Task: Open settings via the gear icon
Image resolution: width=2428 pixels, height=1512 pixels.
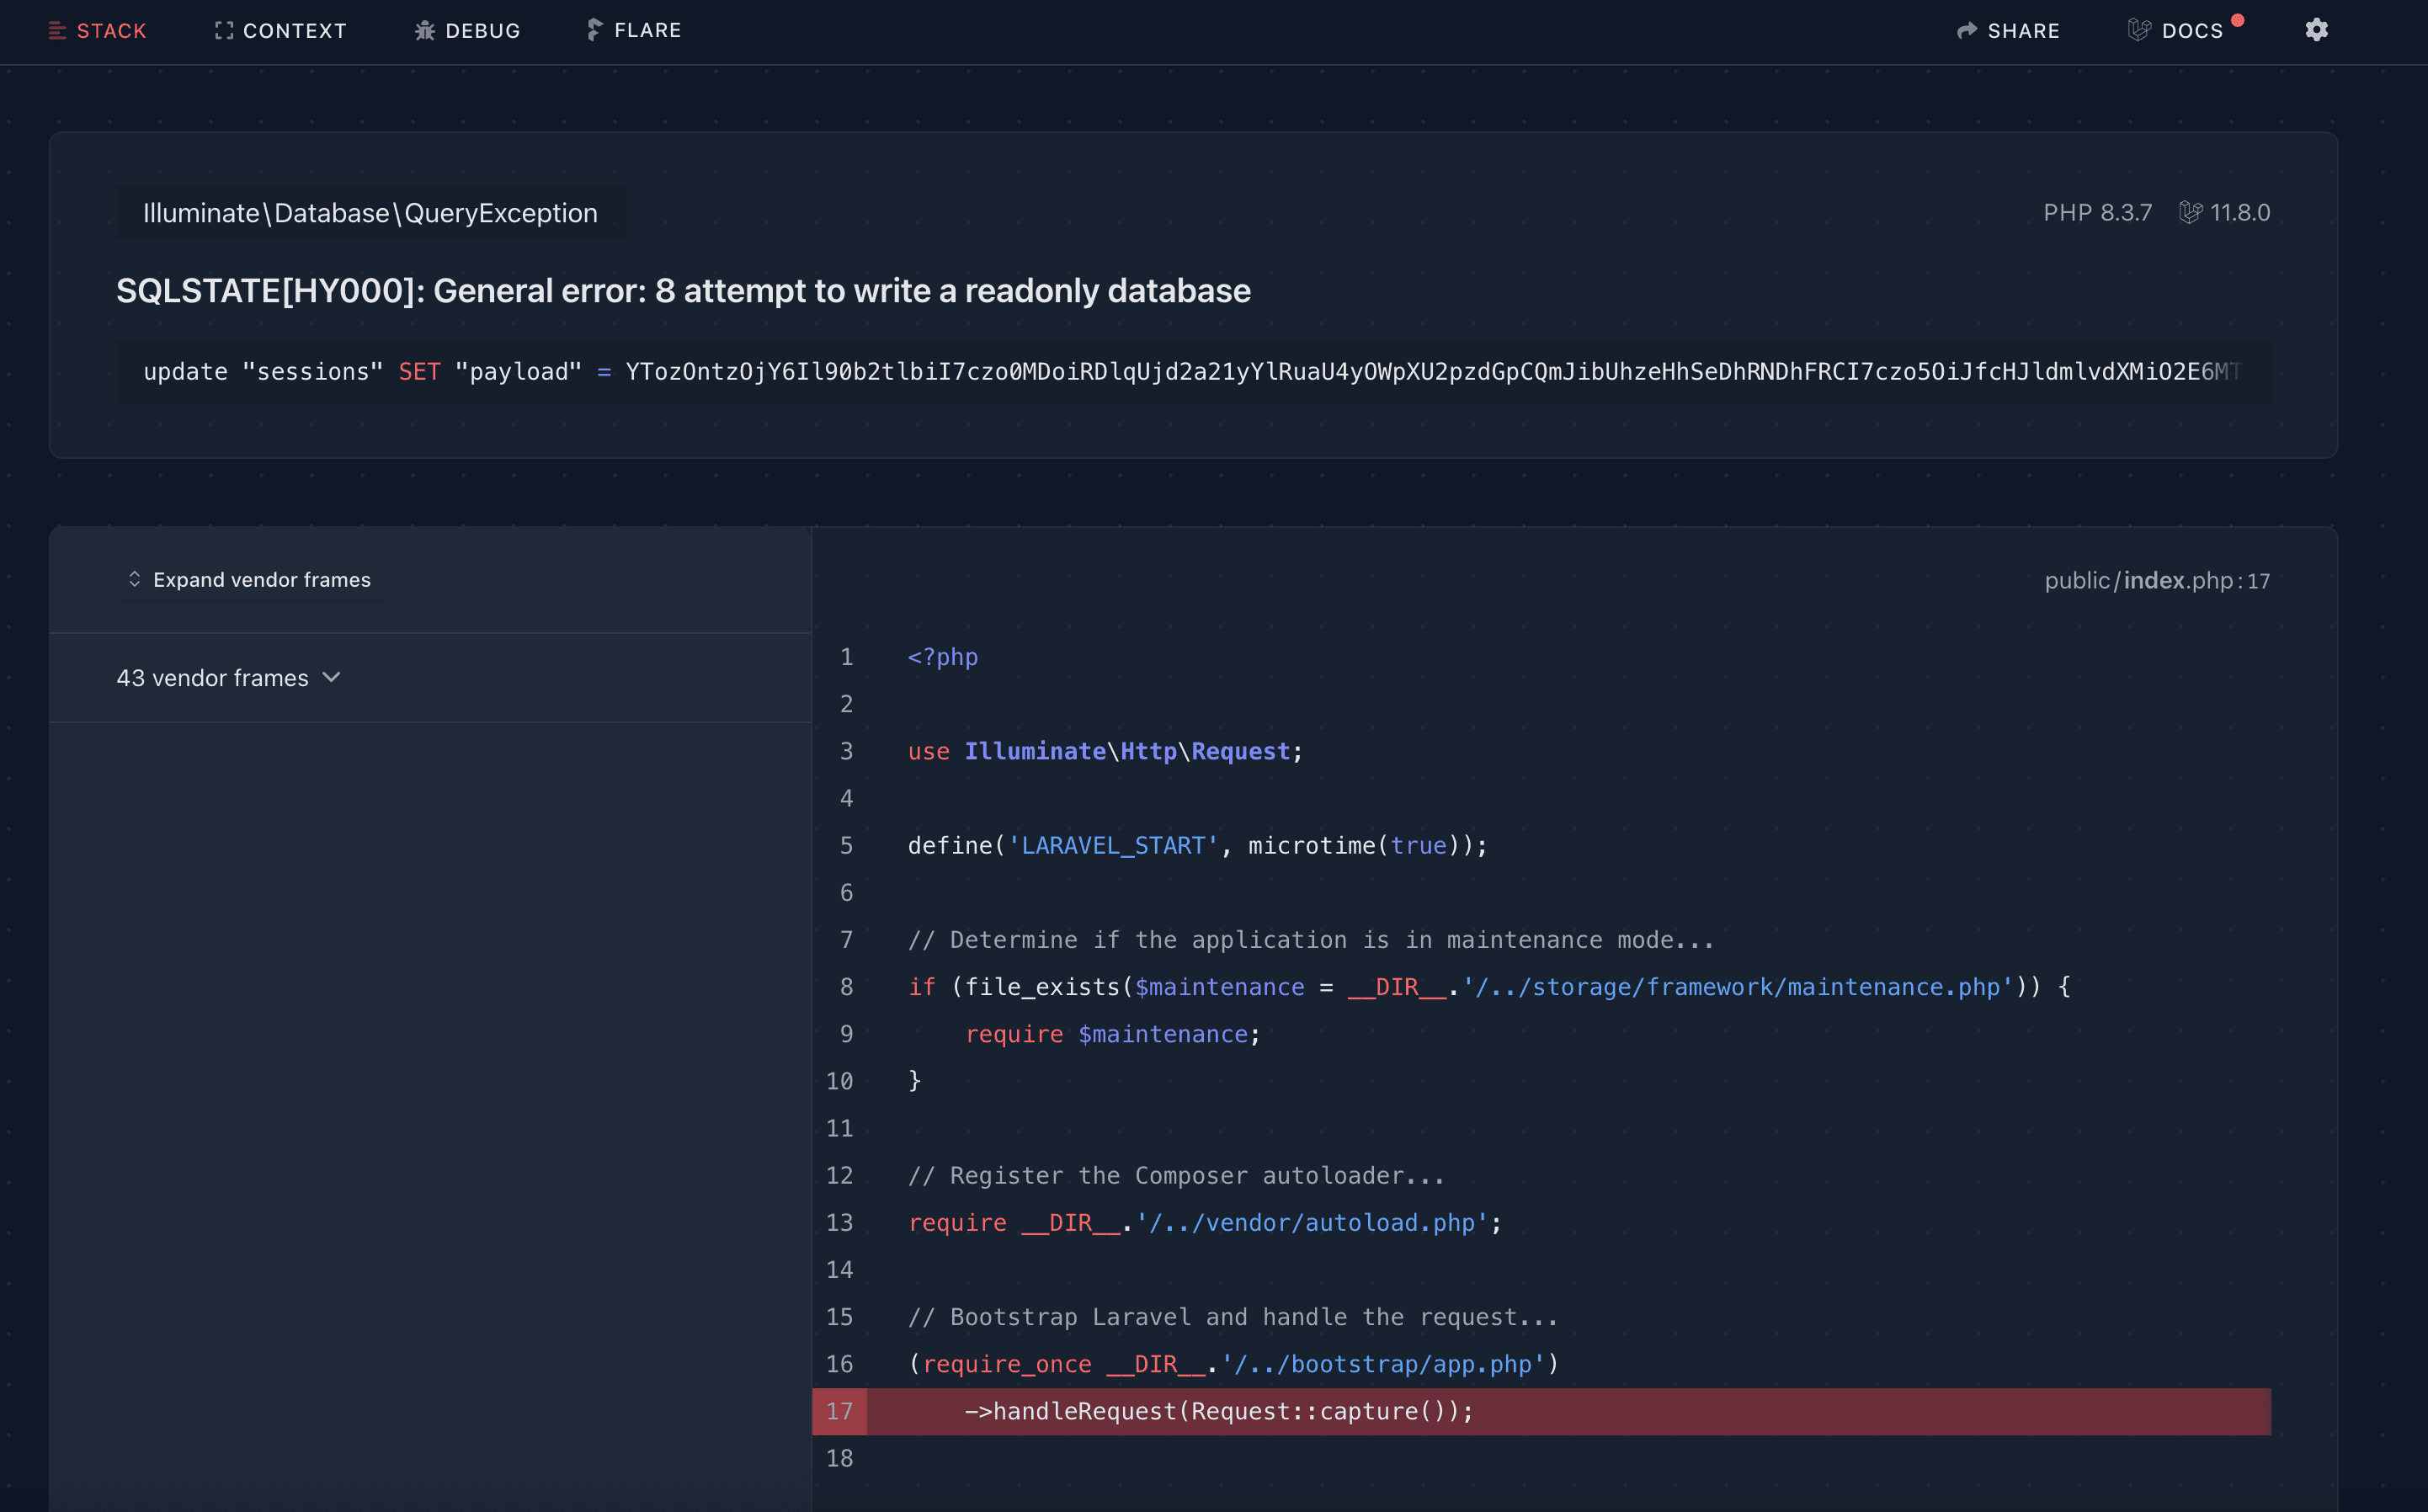Action: pyautogui.click(x=2317, y=30)
